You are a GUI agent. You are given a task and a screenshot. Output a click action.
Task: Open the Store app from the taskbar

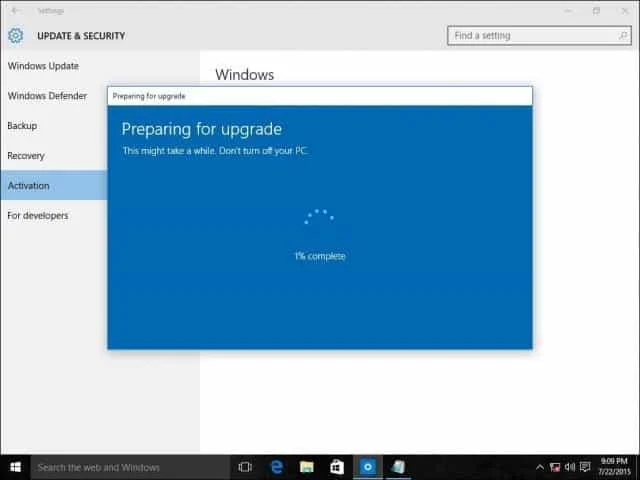click(x=337, y=467)
